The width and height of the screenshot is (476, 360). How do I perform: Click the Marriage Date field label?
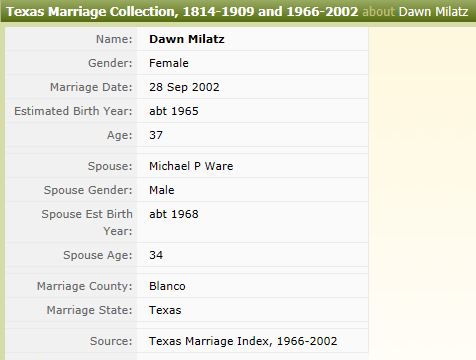(91, 87)
